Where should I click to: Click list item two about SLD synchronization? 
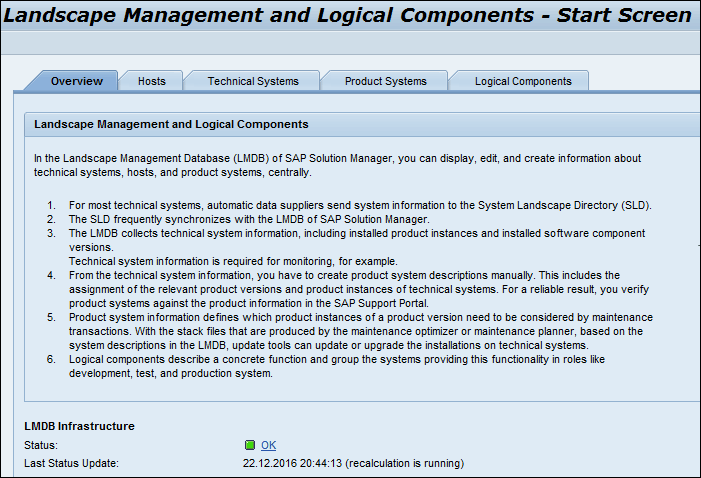click(x=249, y=219)
